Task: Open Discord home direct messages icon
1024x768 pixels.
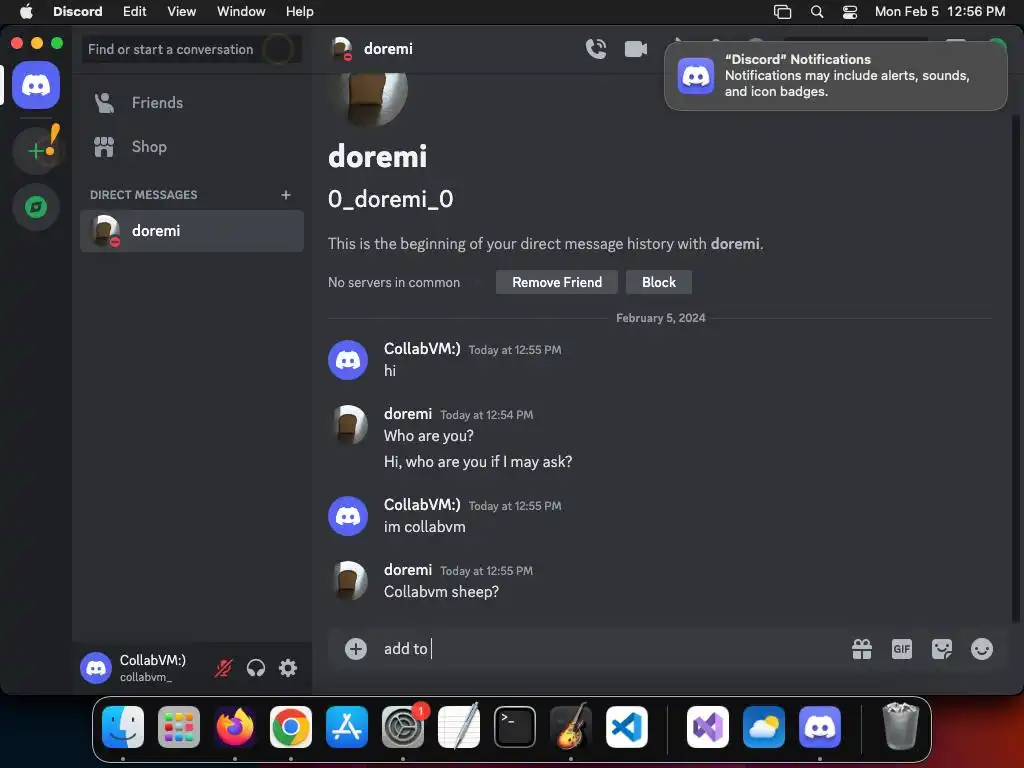Action: pyautogui.click(x=36, y=85)
